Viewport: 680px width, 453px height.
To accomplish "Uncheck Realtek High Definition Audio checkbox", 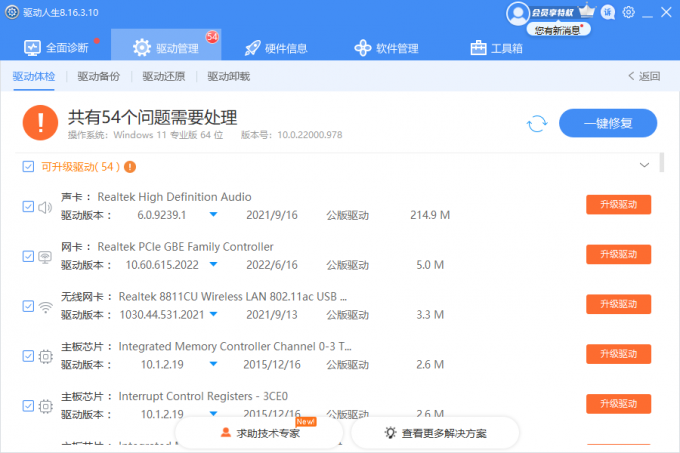I will tap(28, 207).
